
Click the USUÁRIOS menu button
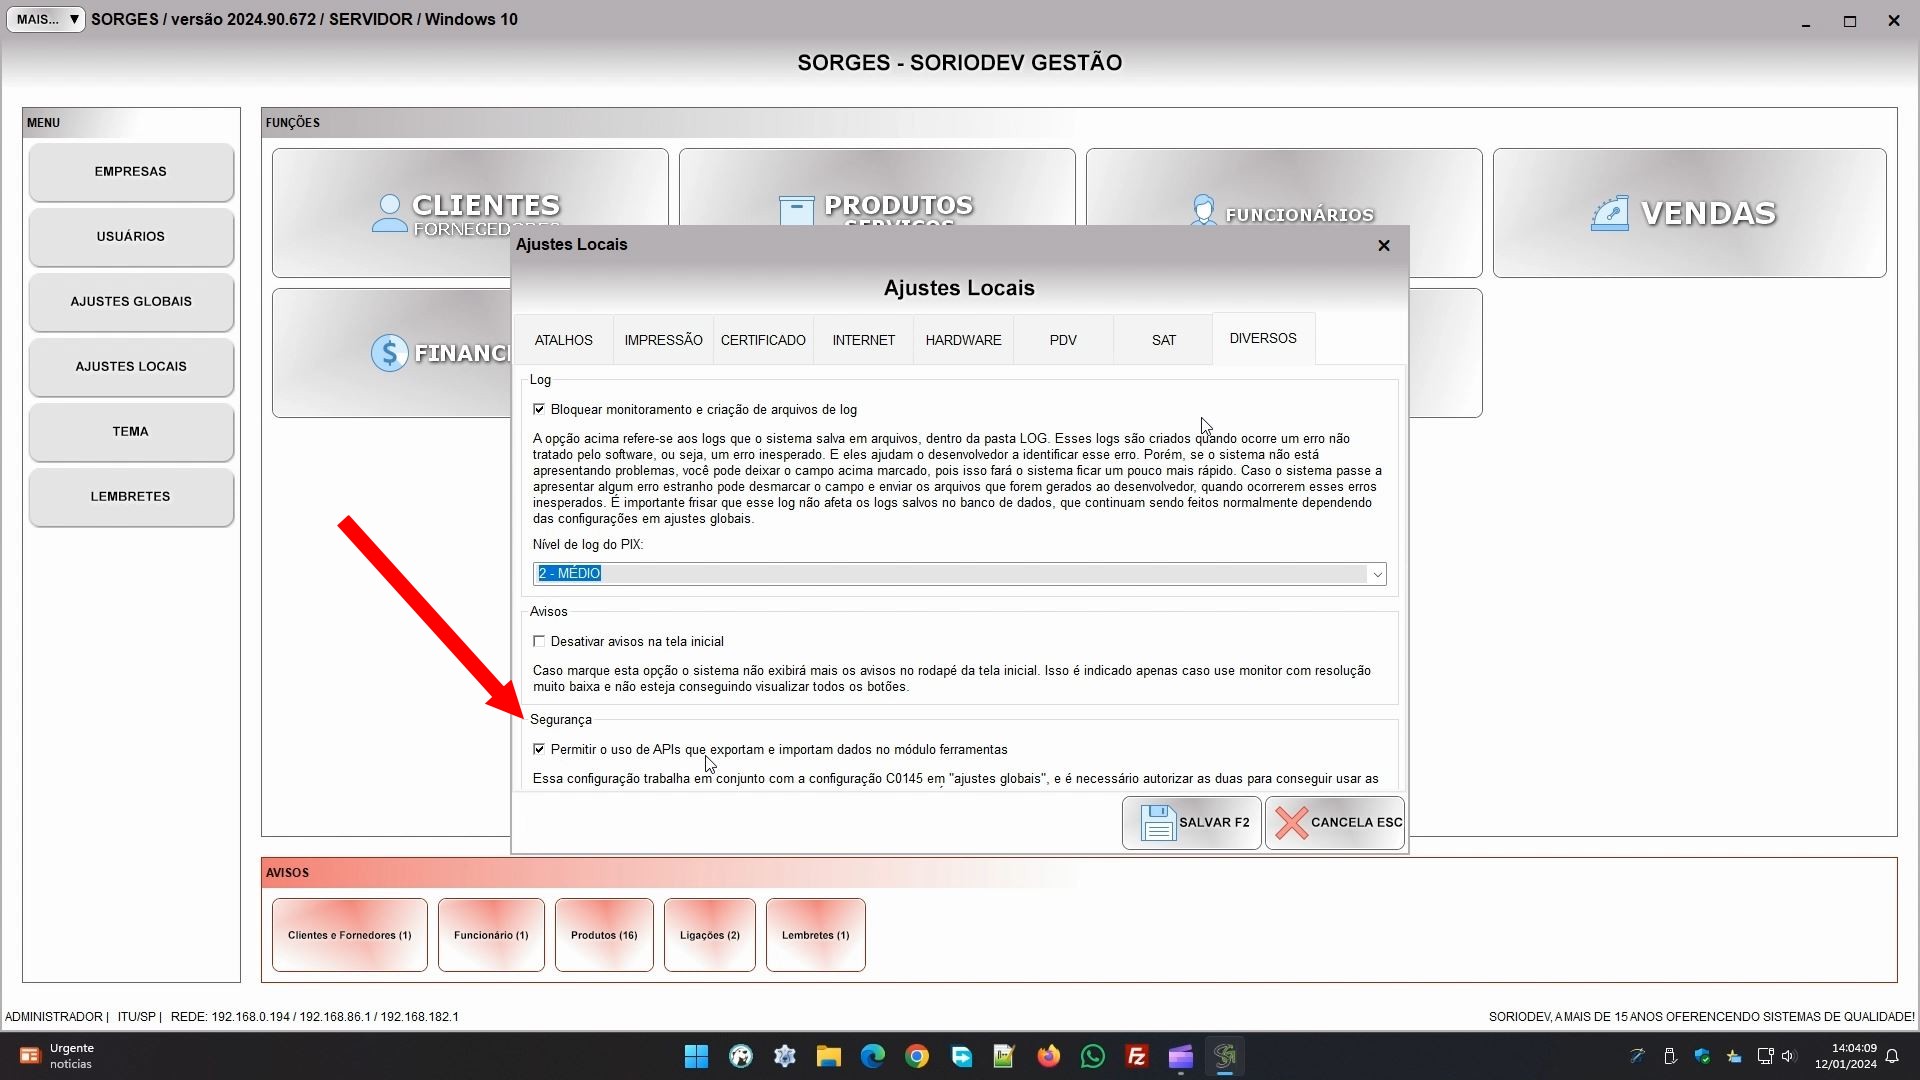pos(131,236)
